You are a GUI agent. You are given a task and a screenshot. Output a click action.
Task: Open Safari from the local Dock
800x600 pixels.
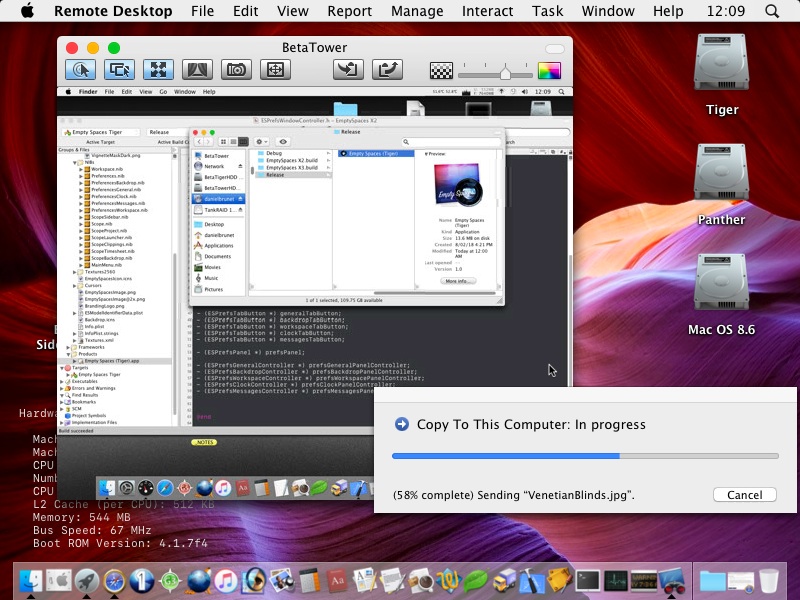[x=114, y=581]
